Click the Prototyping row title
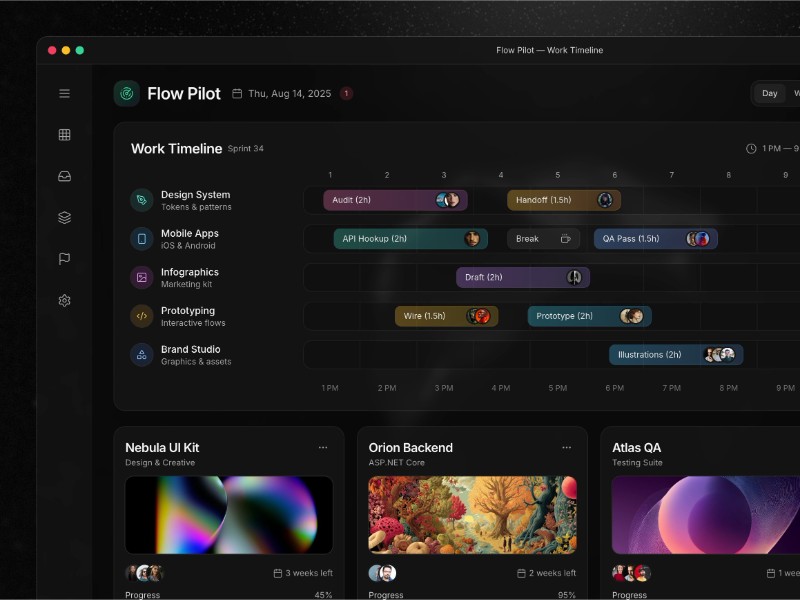Image resolution: width=800 pixels, height=600 pixels. pos(188,311)
